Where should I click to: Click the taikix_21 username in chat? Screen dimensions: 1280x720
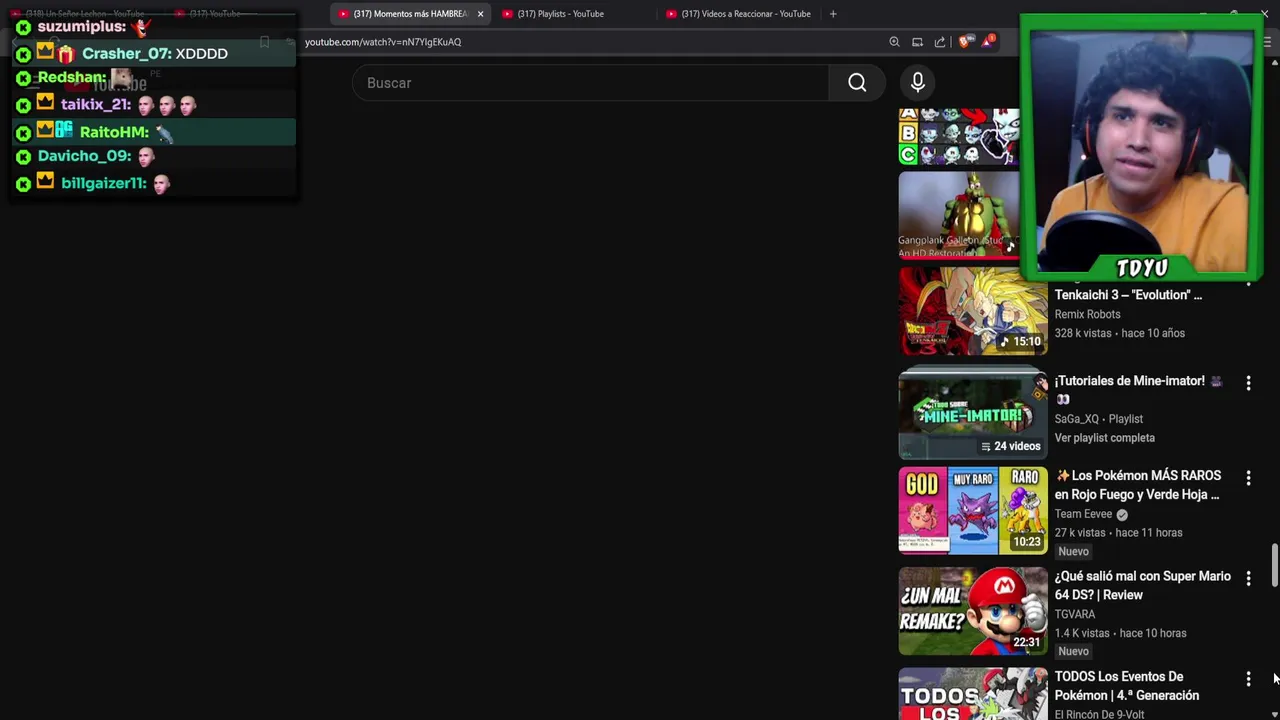pos(96,104)
